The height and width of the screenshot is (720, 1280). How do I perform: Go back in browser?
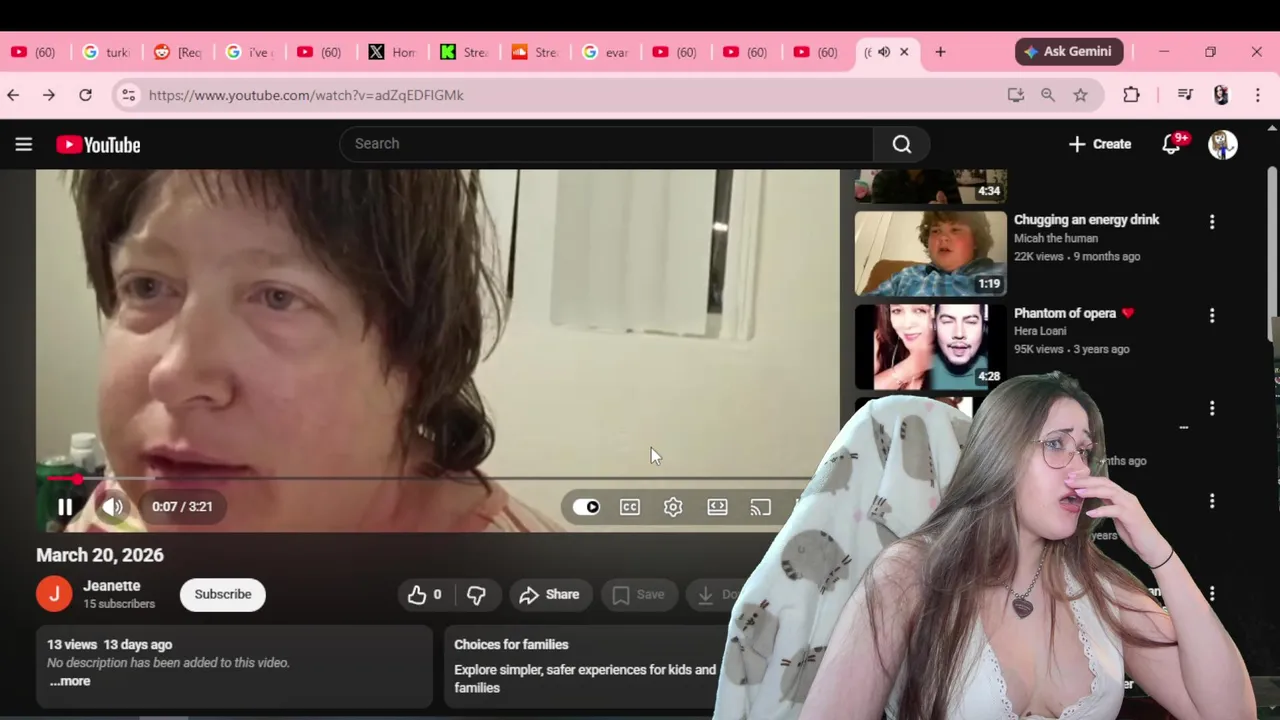tap(13, 95)
